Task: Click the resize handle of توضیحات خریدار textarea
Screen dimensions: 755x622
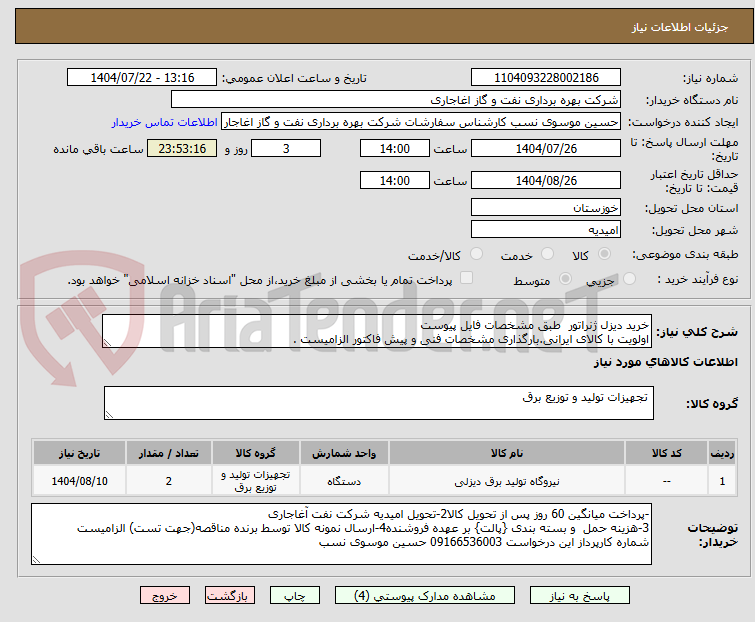Action: [x=36, y=559]
